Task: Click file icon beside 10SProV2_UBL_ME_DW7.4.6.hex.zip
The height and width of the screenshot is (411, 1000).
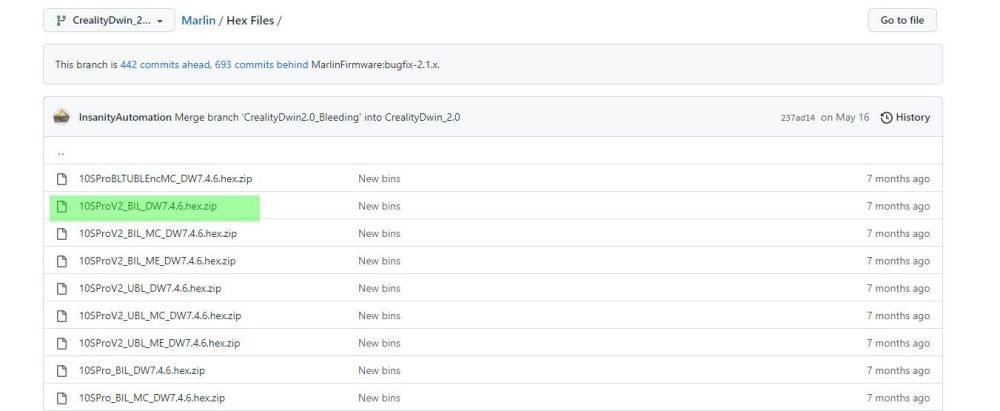Action: click(62, 343)
